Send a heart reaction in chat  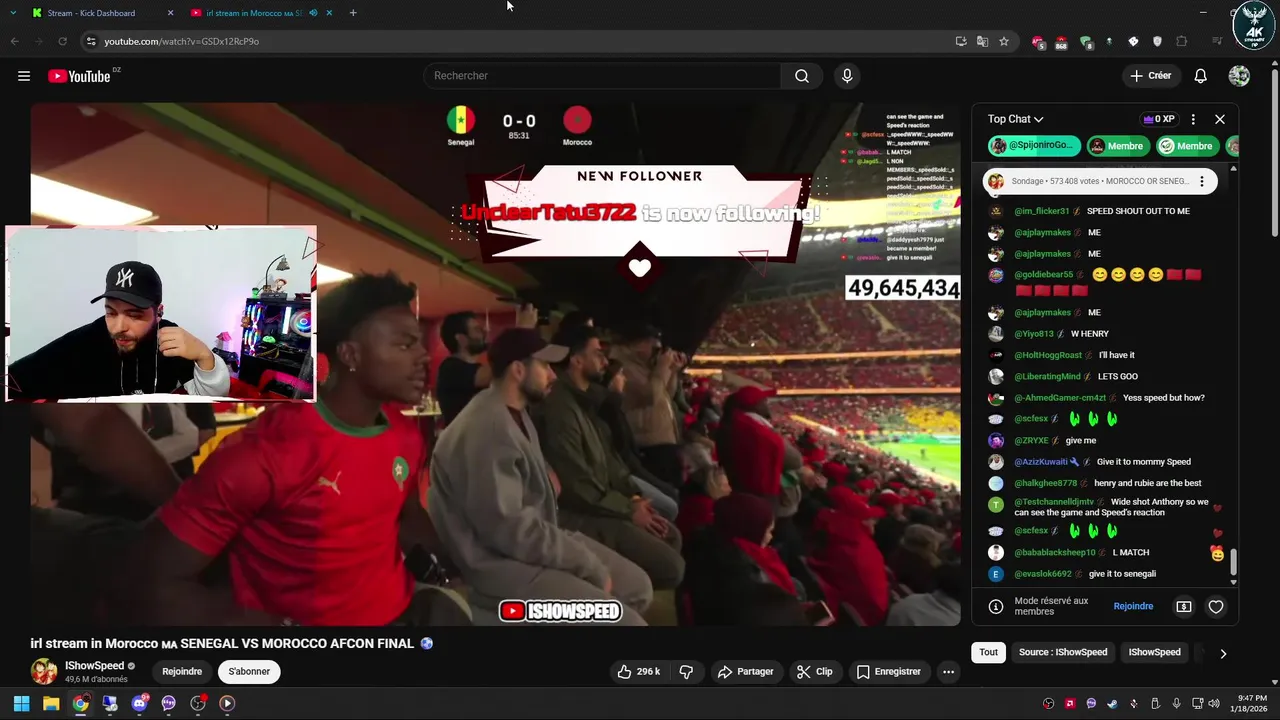point(1216,607)
